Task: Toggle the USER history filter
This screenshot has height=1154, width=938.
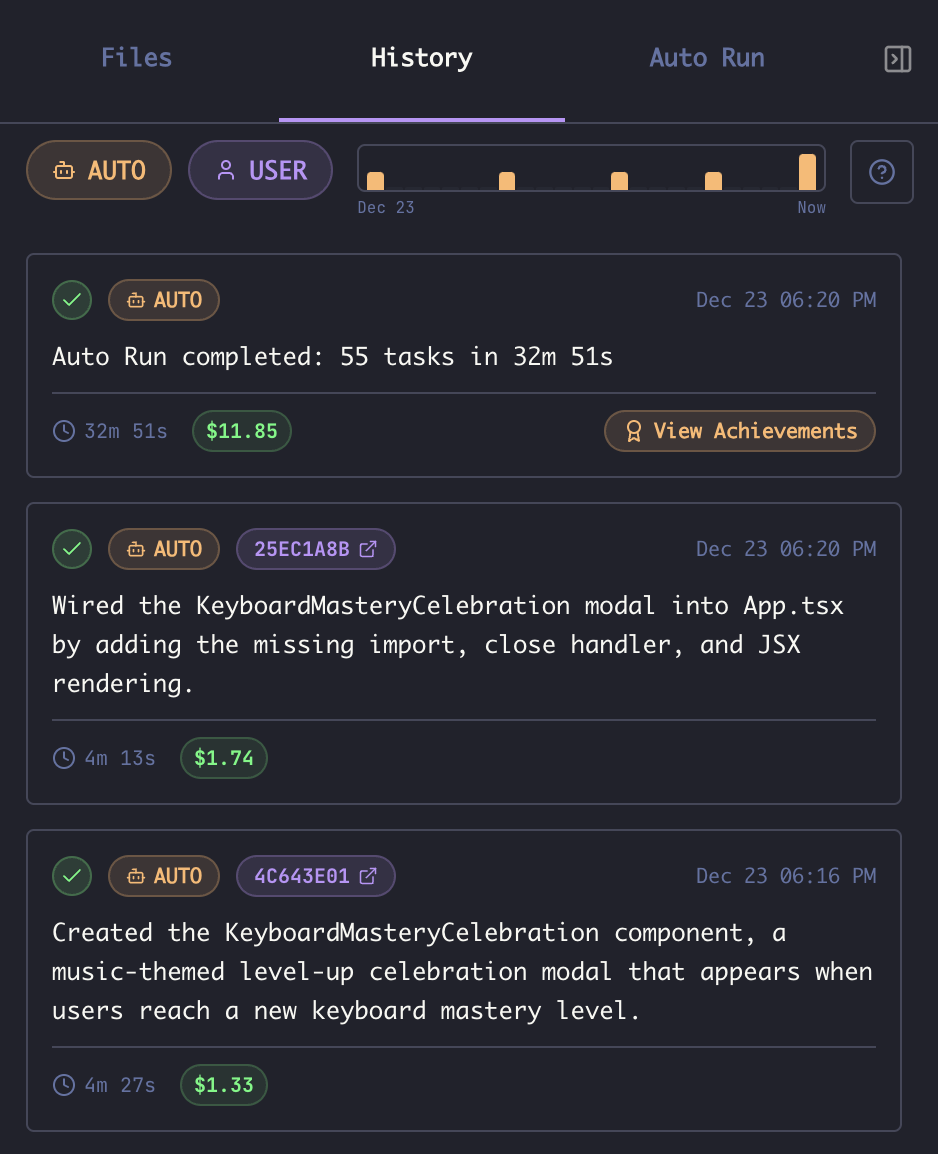Action: point(261,170)
